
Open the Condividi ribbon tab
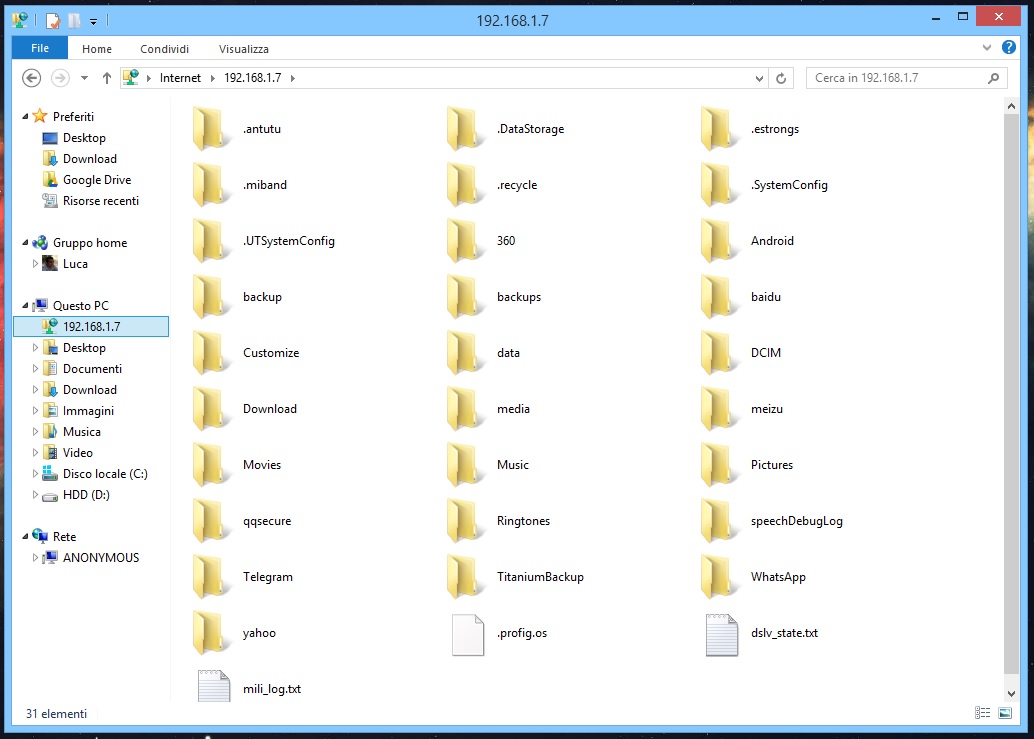point(164,49)
